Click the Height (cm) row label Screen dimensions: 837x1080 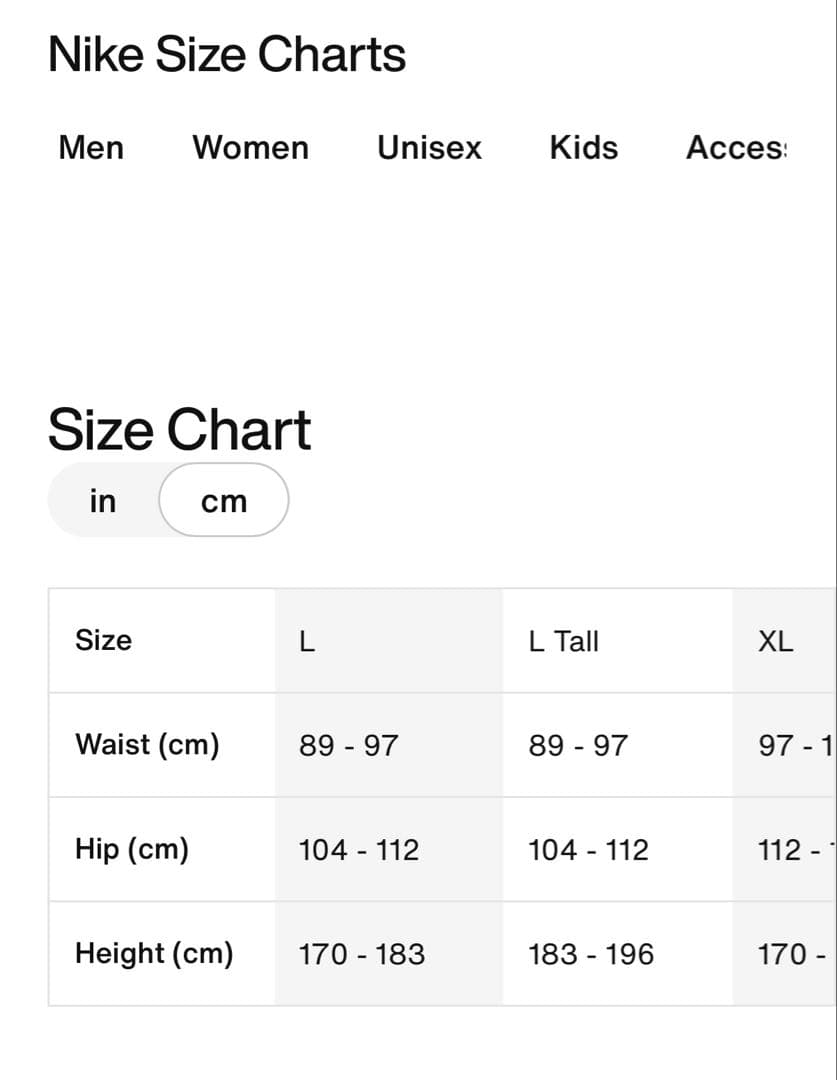(154, 954)
